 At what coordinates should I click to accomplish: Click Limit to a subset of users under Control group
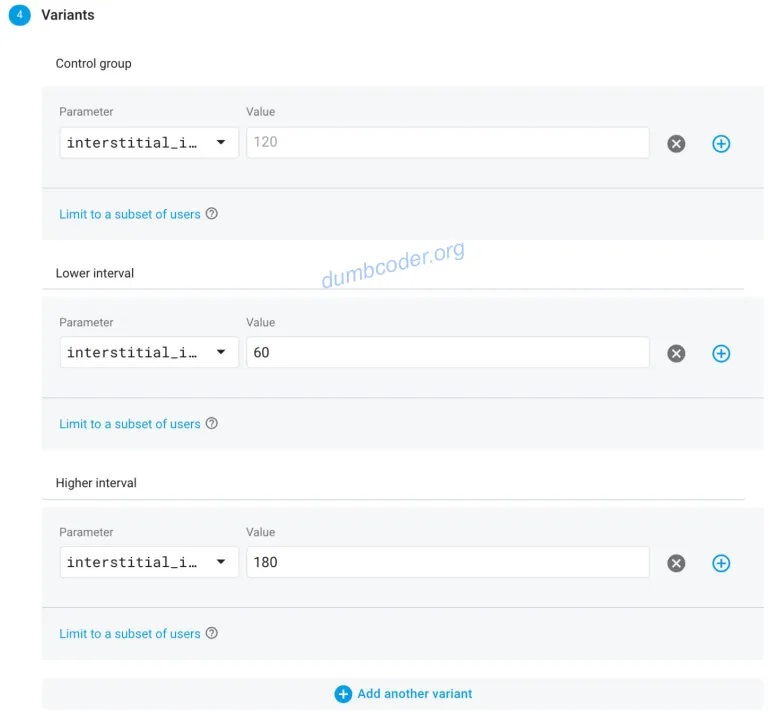coord(130,214)
